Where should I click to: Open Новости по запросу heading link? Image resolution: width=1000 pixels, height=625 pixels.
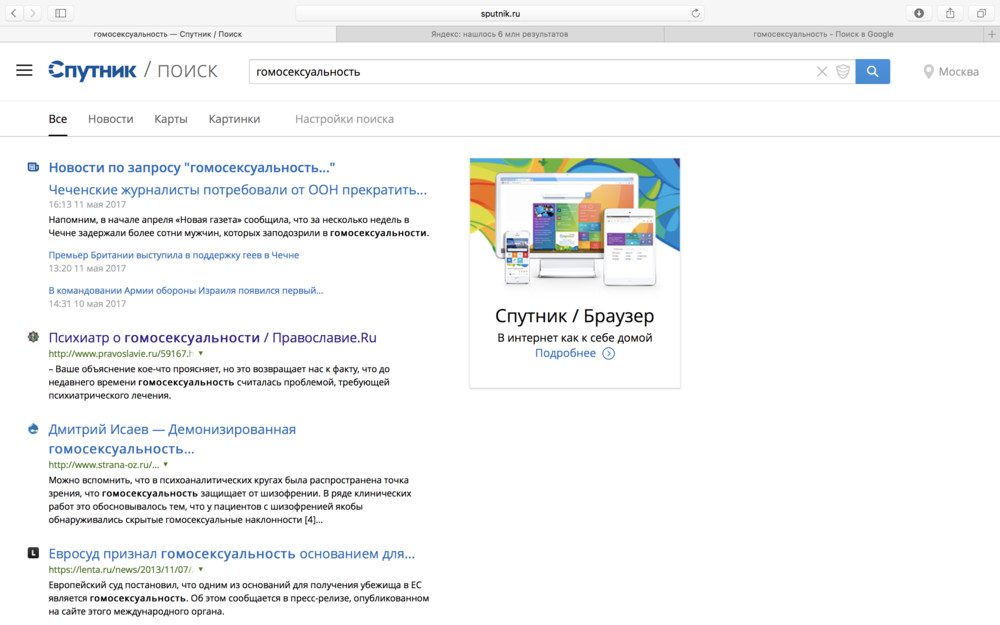[x=191, y=168]
